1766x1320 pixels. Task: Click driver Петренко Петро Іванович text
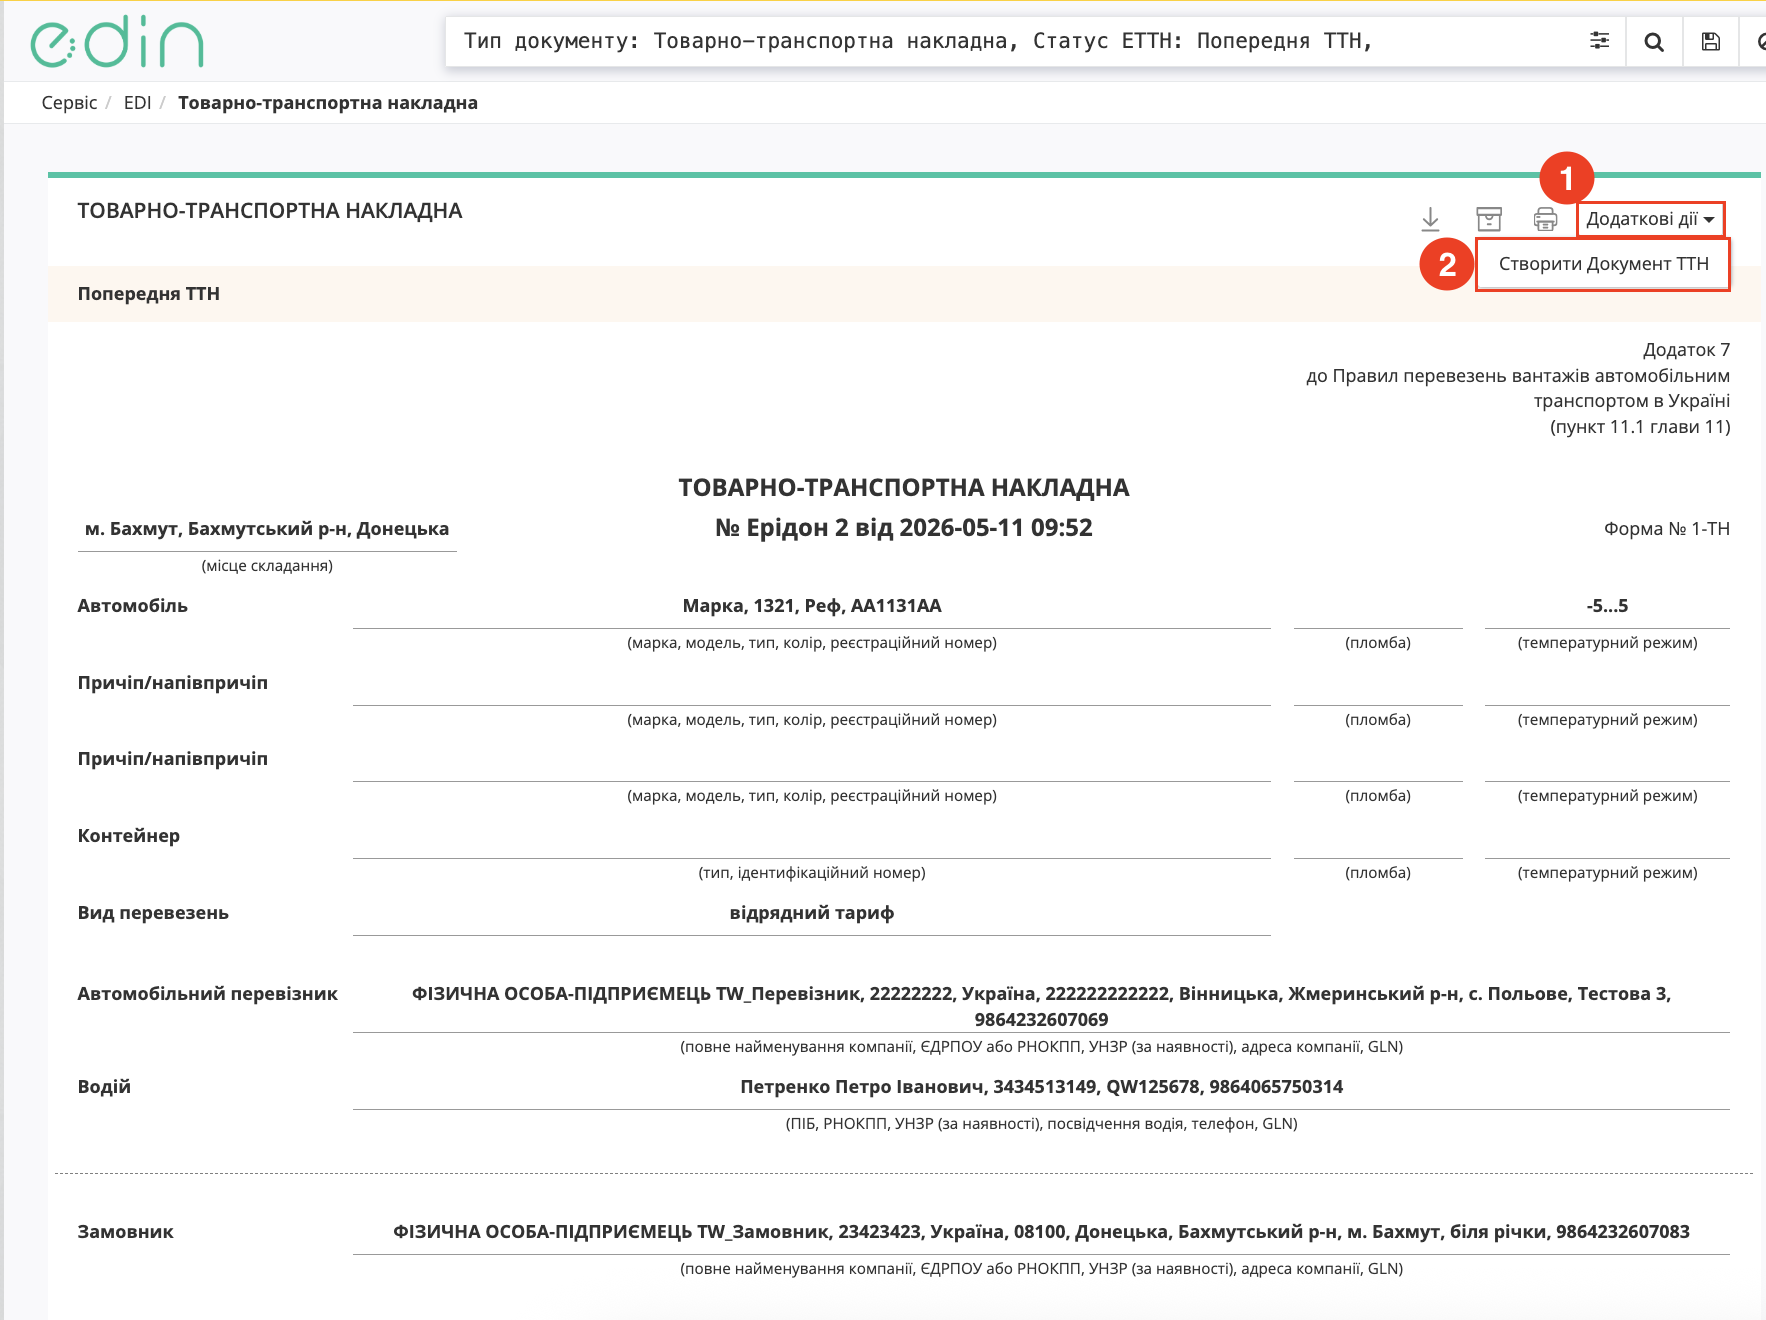pos(1041,1087)
